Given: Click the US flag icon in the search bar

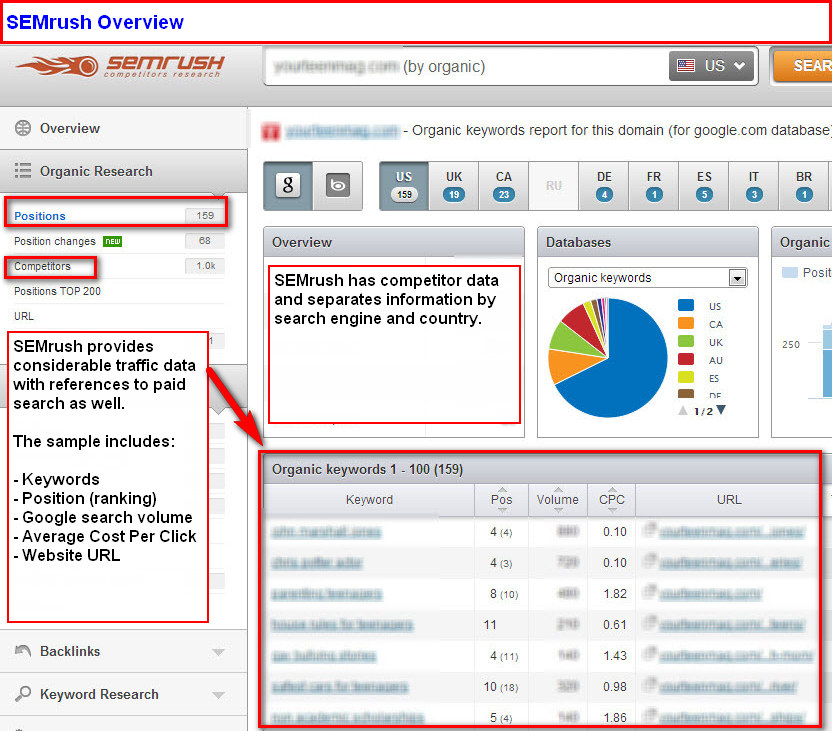Looking at the screenshot, I should point(686,66).
